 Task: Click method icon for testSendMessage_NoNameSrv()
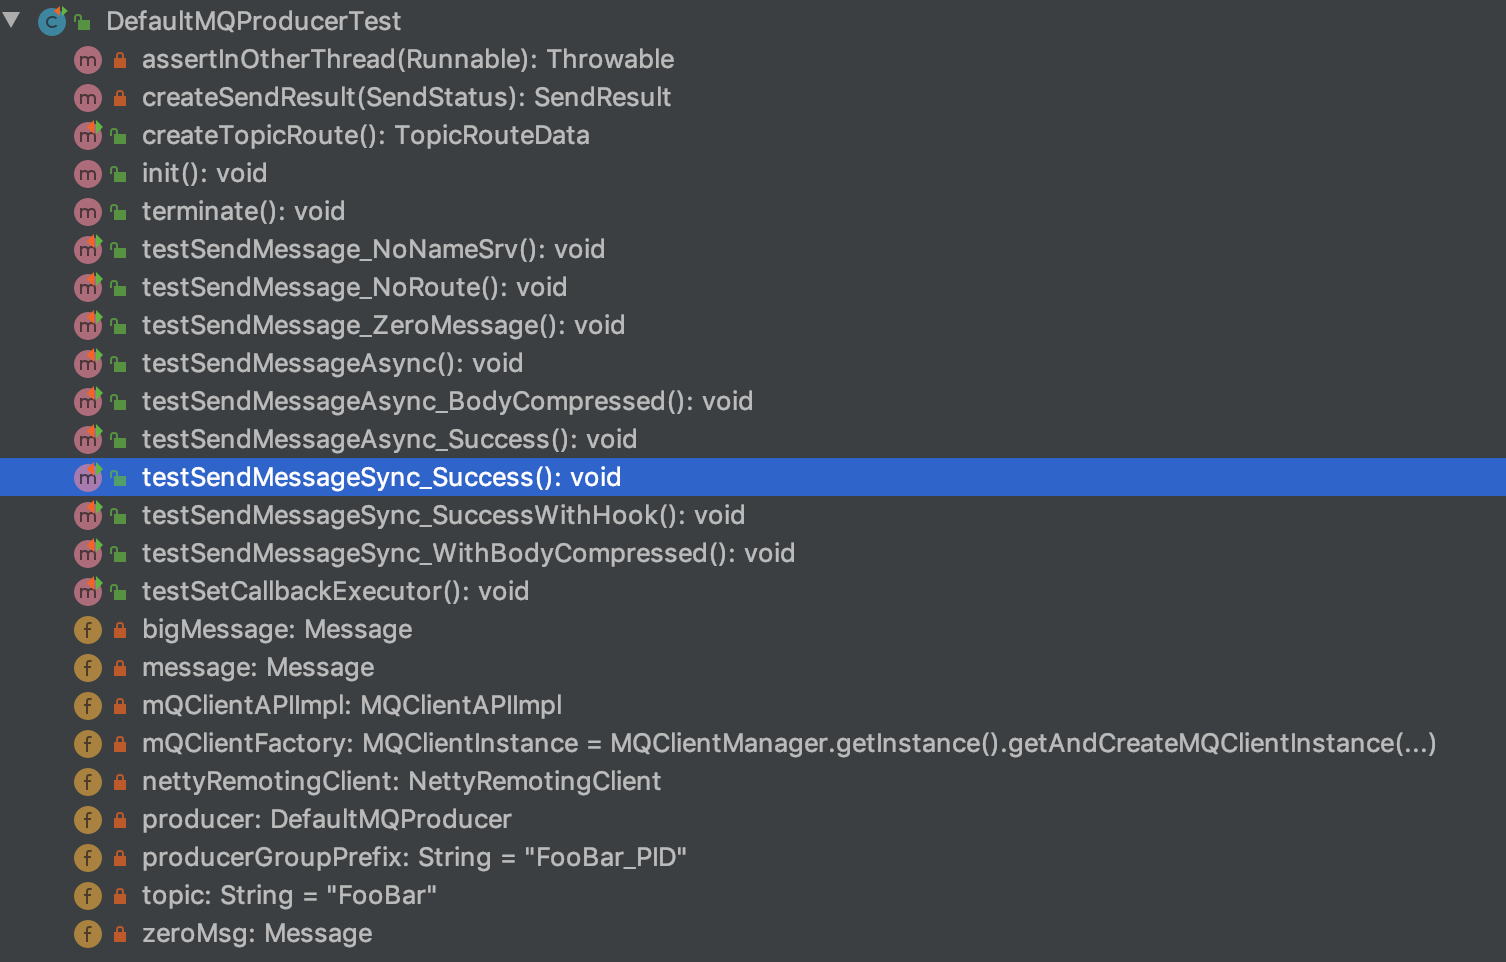(x=88, y=249)
